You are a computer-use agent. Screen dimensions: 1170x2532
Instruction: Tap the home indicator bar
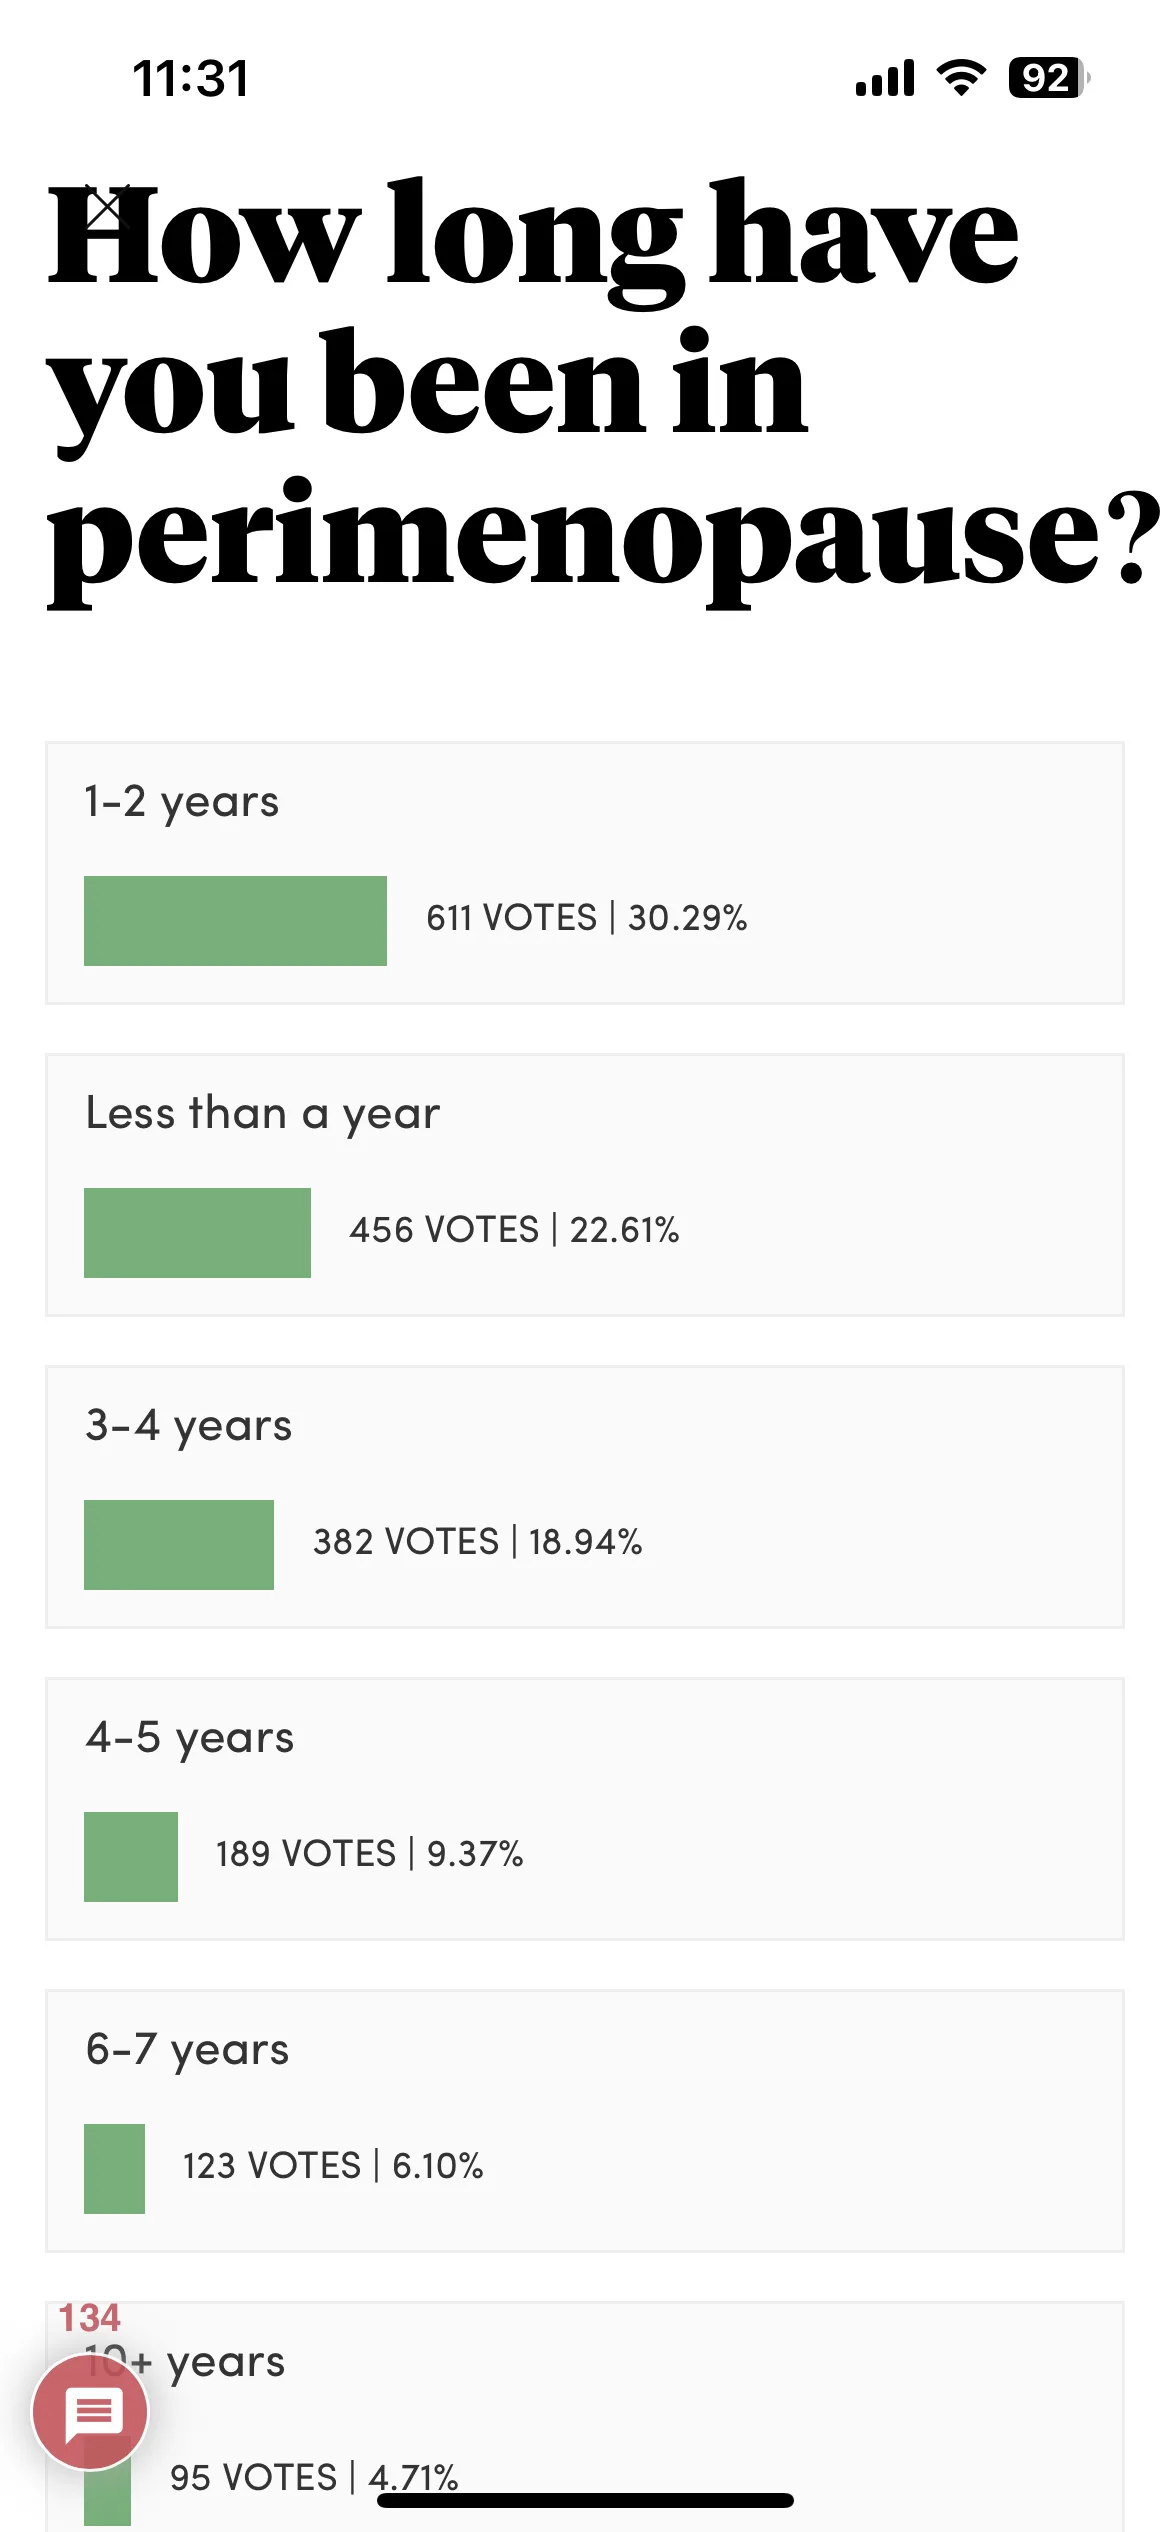[585, 2500]
